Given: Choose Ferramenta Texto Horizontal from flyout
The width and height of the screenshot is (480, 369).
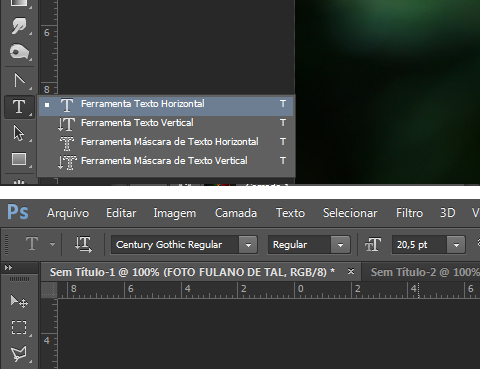Looking at the screenshot, I should (166, 105).
